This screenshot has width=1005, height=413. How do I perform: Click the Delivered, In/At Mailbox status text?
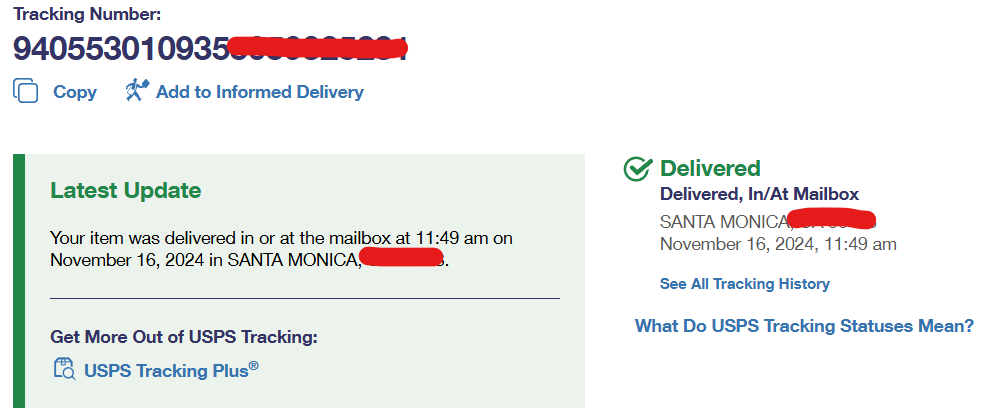pos(759,194)
